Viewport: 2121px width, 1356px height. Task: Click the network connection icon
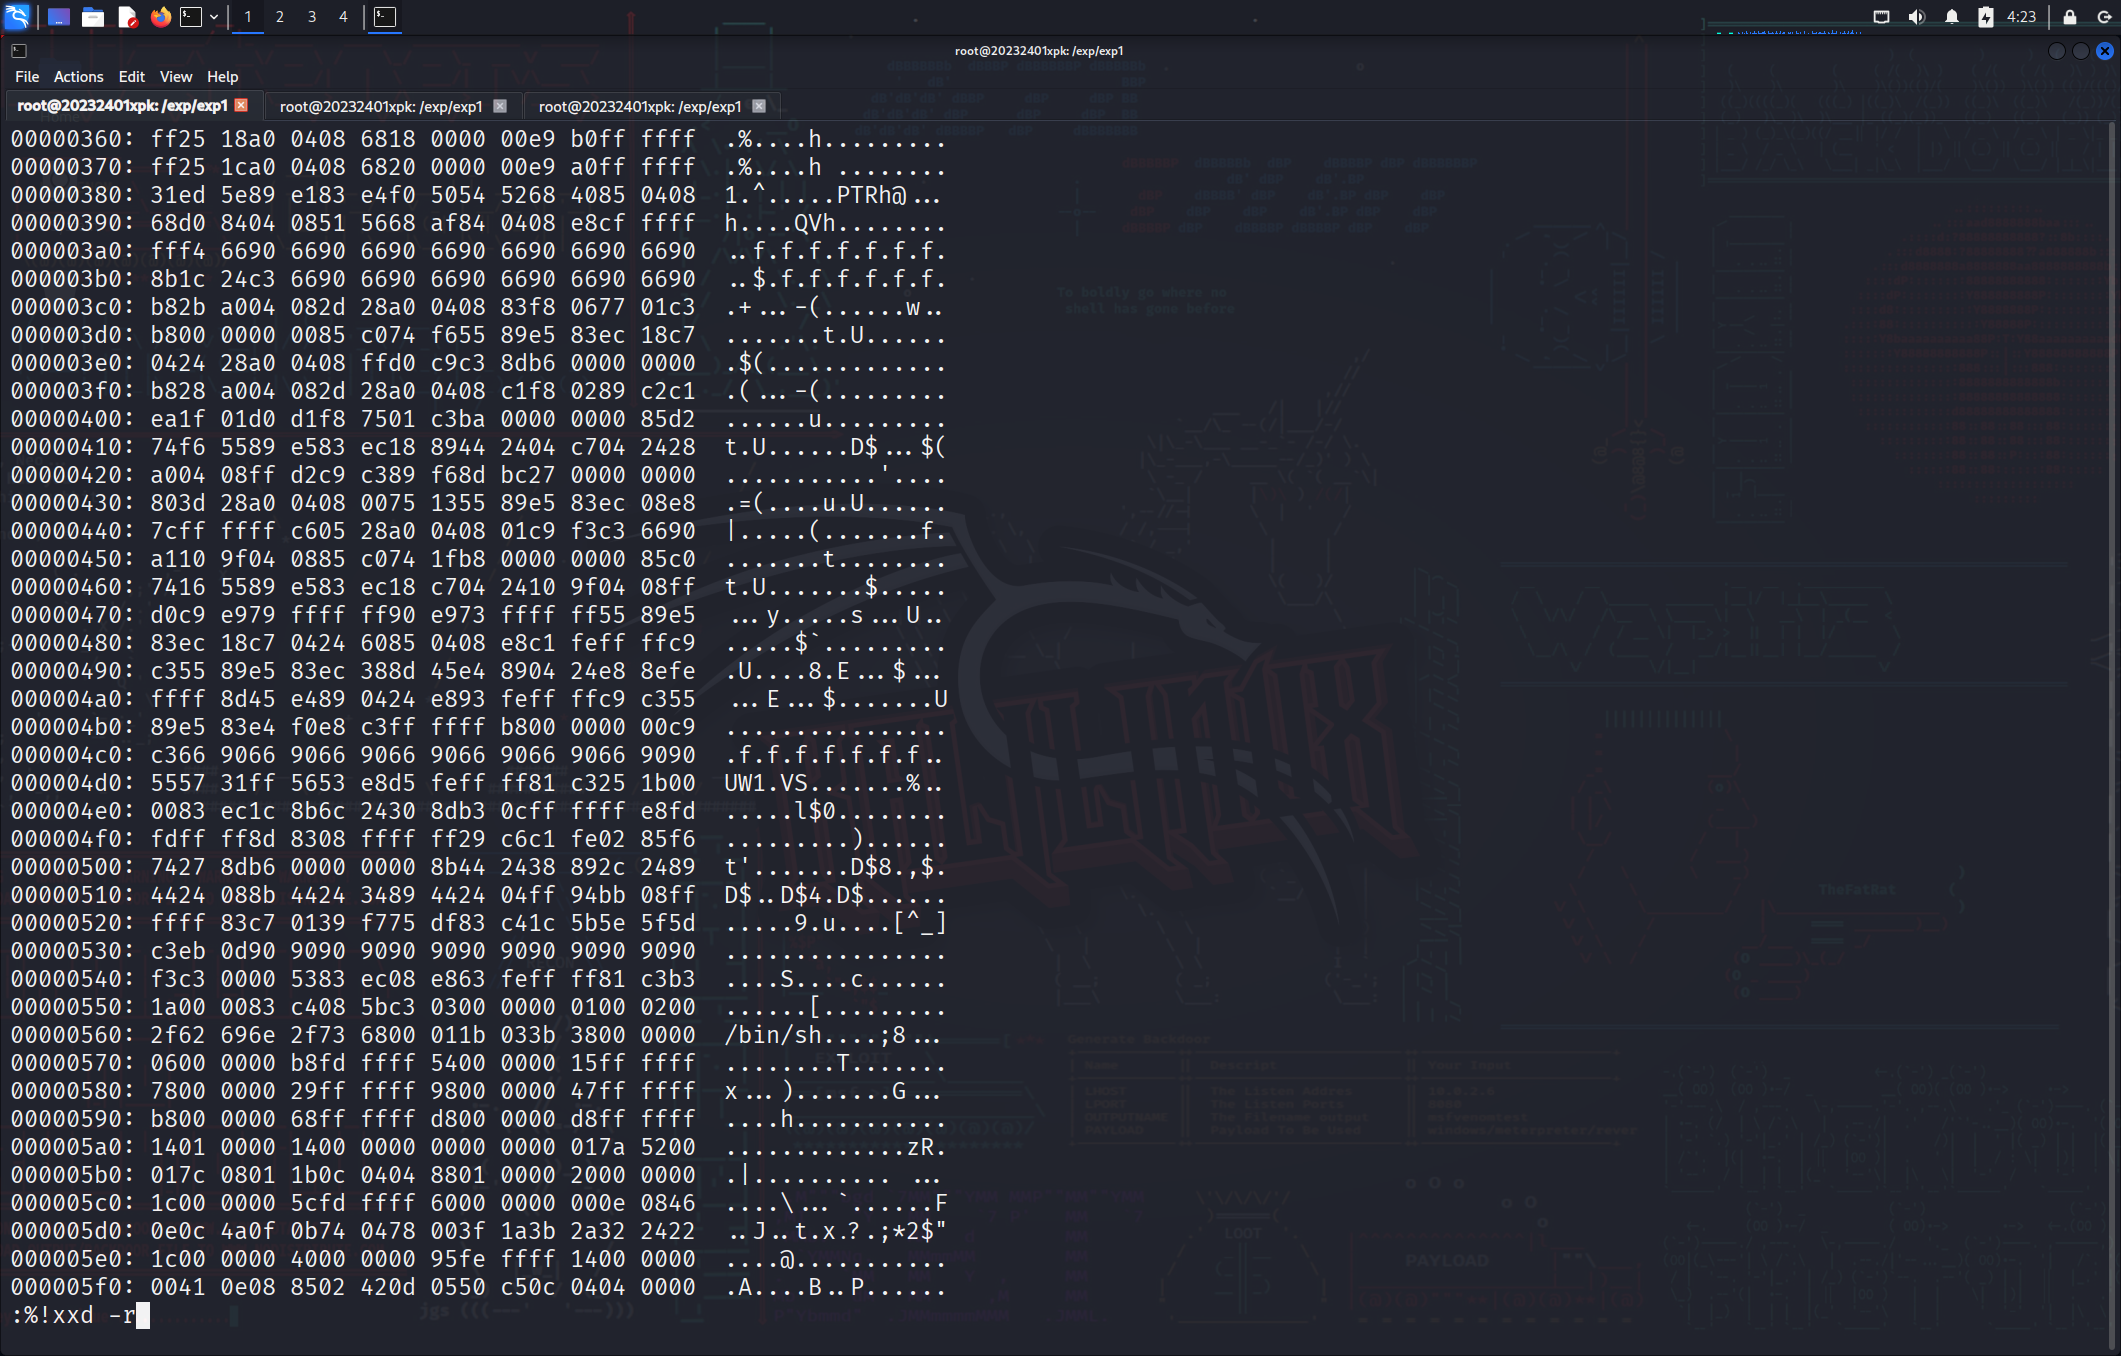1881,17
